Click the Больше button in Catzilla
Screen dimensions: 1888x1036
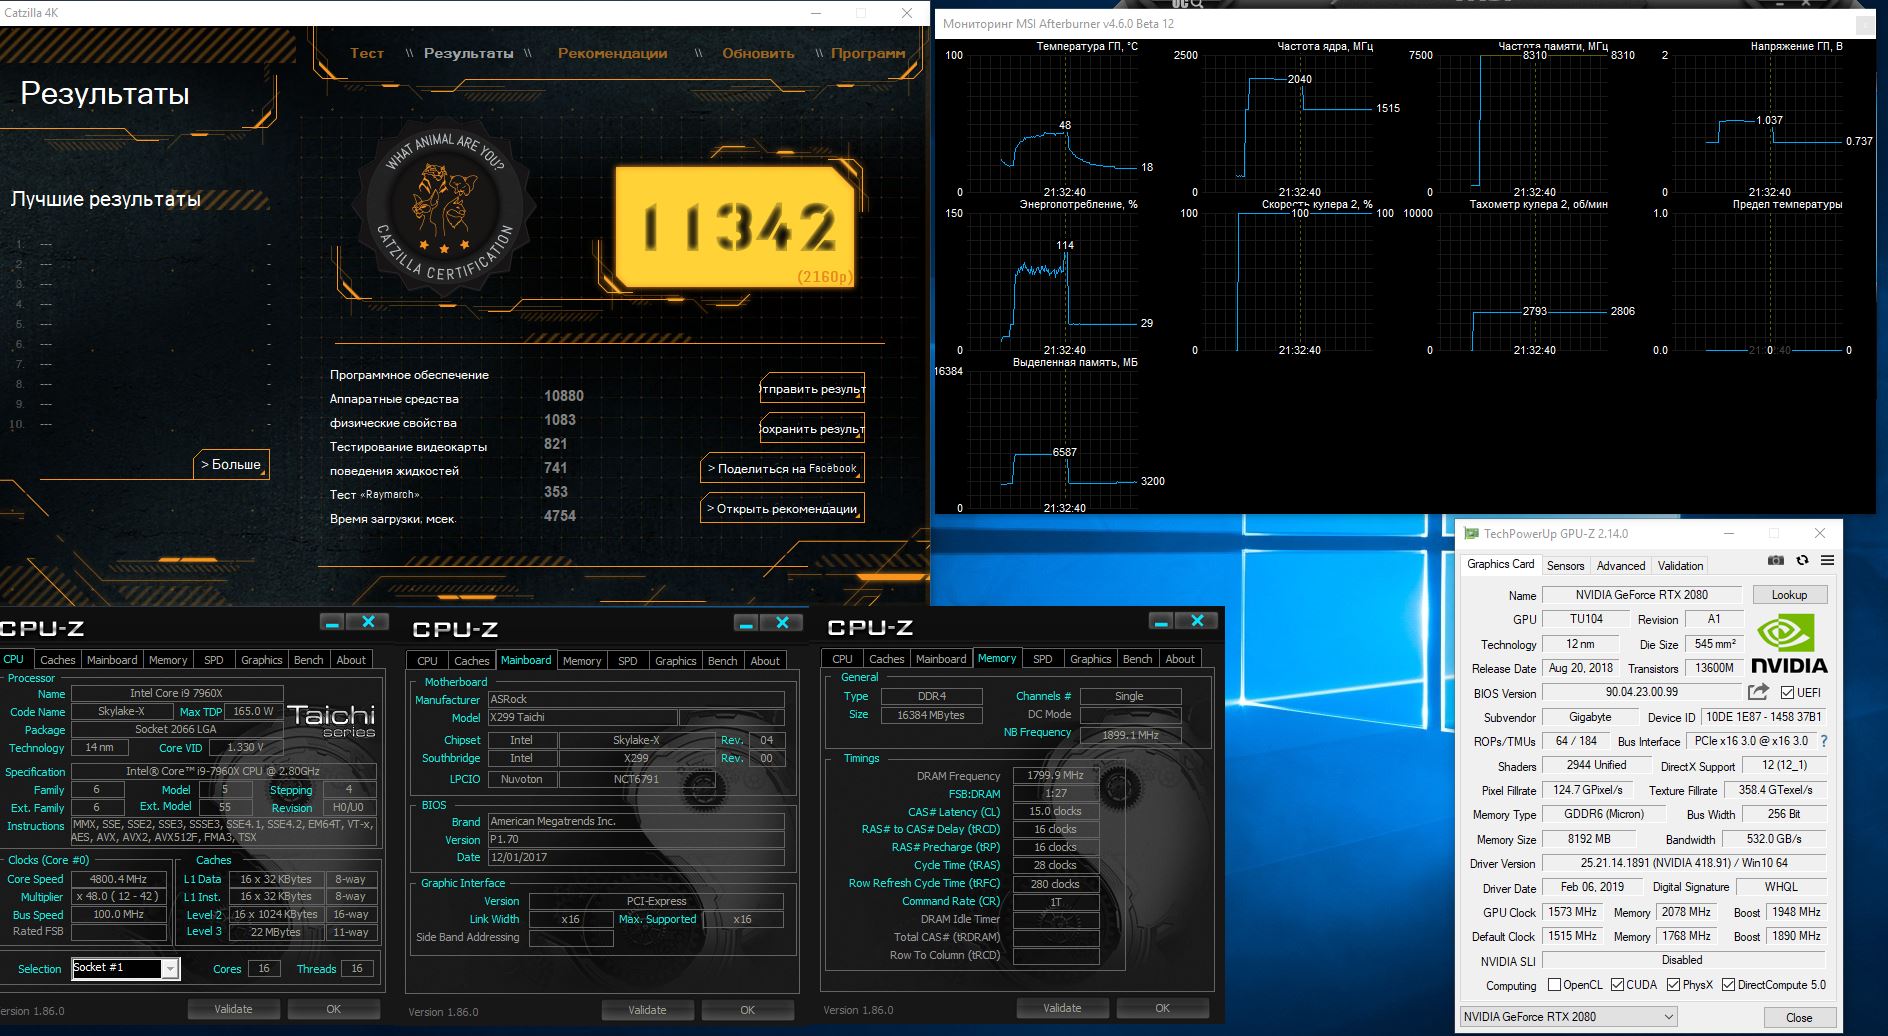click(231, 464)
